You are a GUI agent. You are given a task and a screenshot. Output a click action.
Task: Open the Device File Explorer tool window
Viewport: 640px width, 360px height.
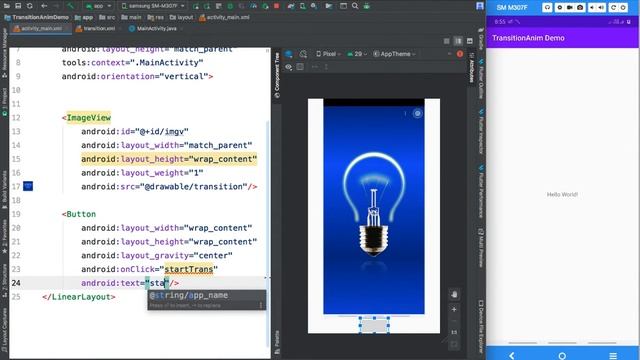click(481, 327)
